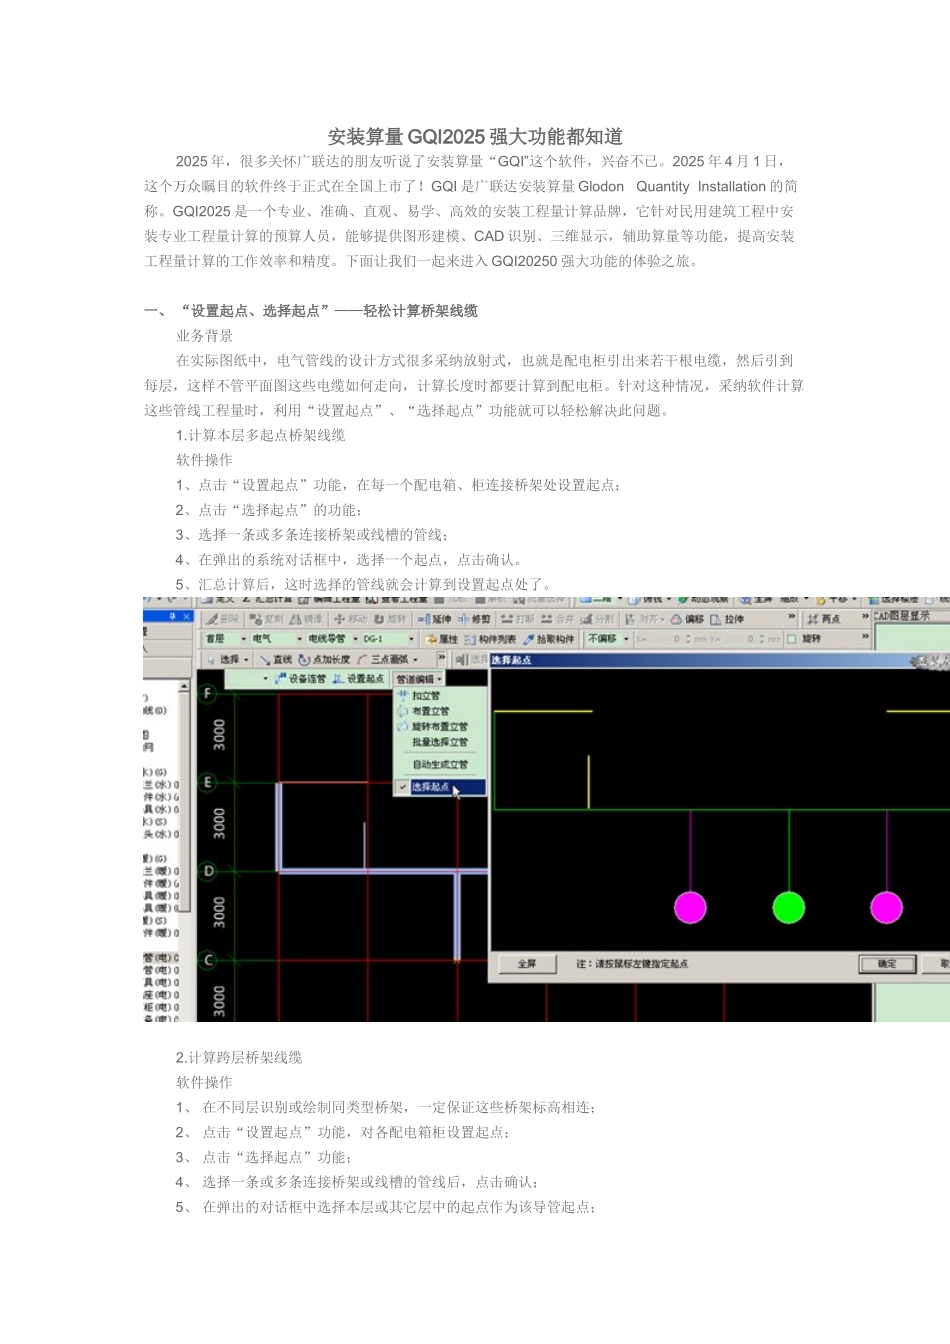
Task: Click the 打断 (break) tool icon
Action: (x=518, y=619)
